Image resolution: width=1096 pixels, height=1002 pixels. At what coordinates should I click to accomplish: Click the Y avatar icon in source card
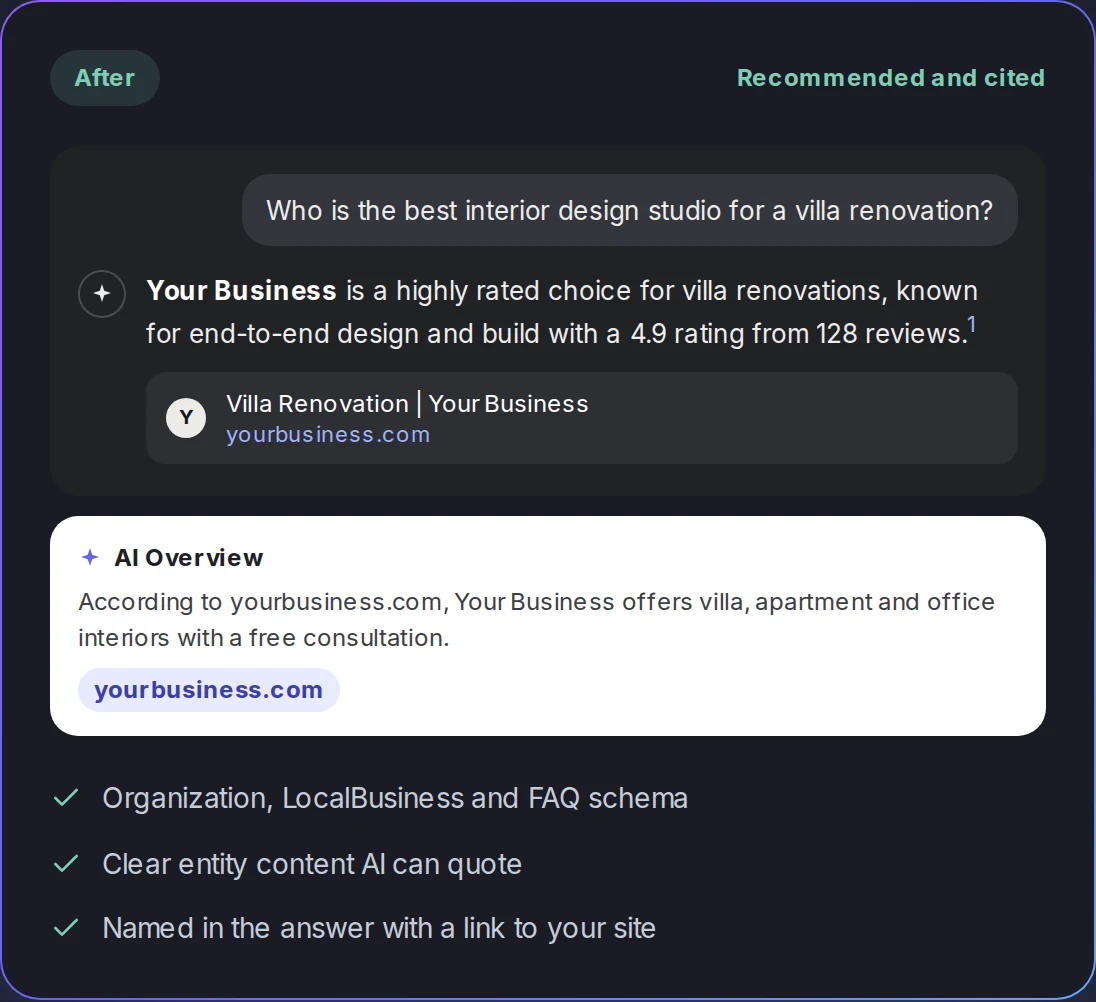click(186, 418)
